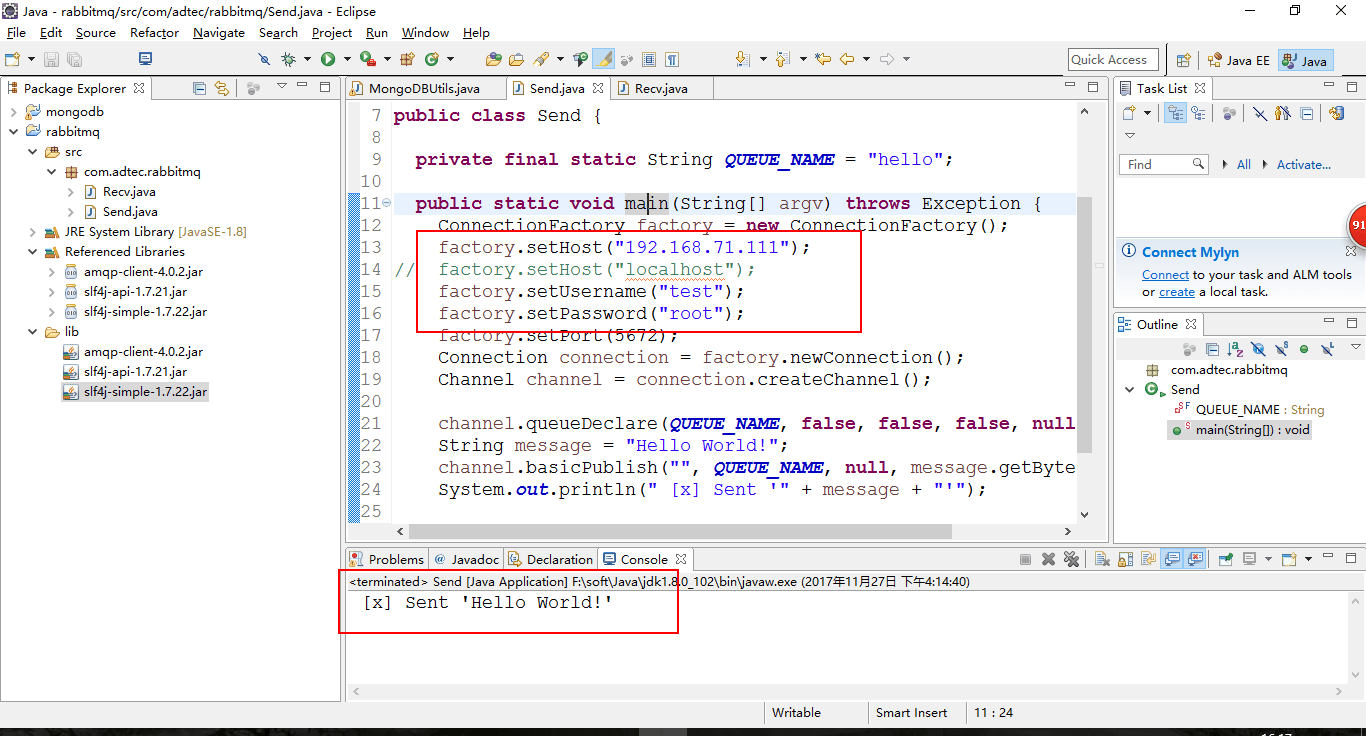1366x736 pixels.
Task: Toggle Scroll Lock in Console toolbar
Action: (x=1125, y=559)
